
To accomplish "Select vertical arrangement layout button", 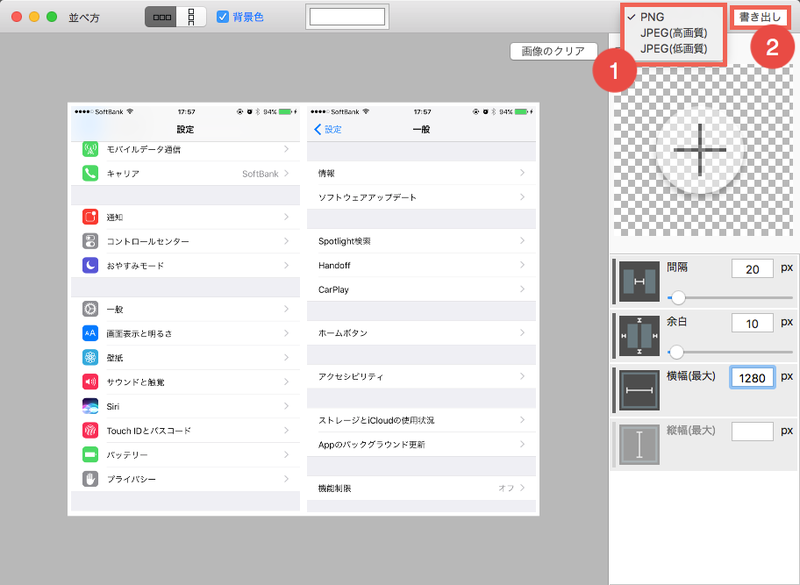I will [191, 17].
